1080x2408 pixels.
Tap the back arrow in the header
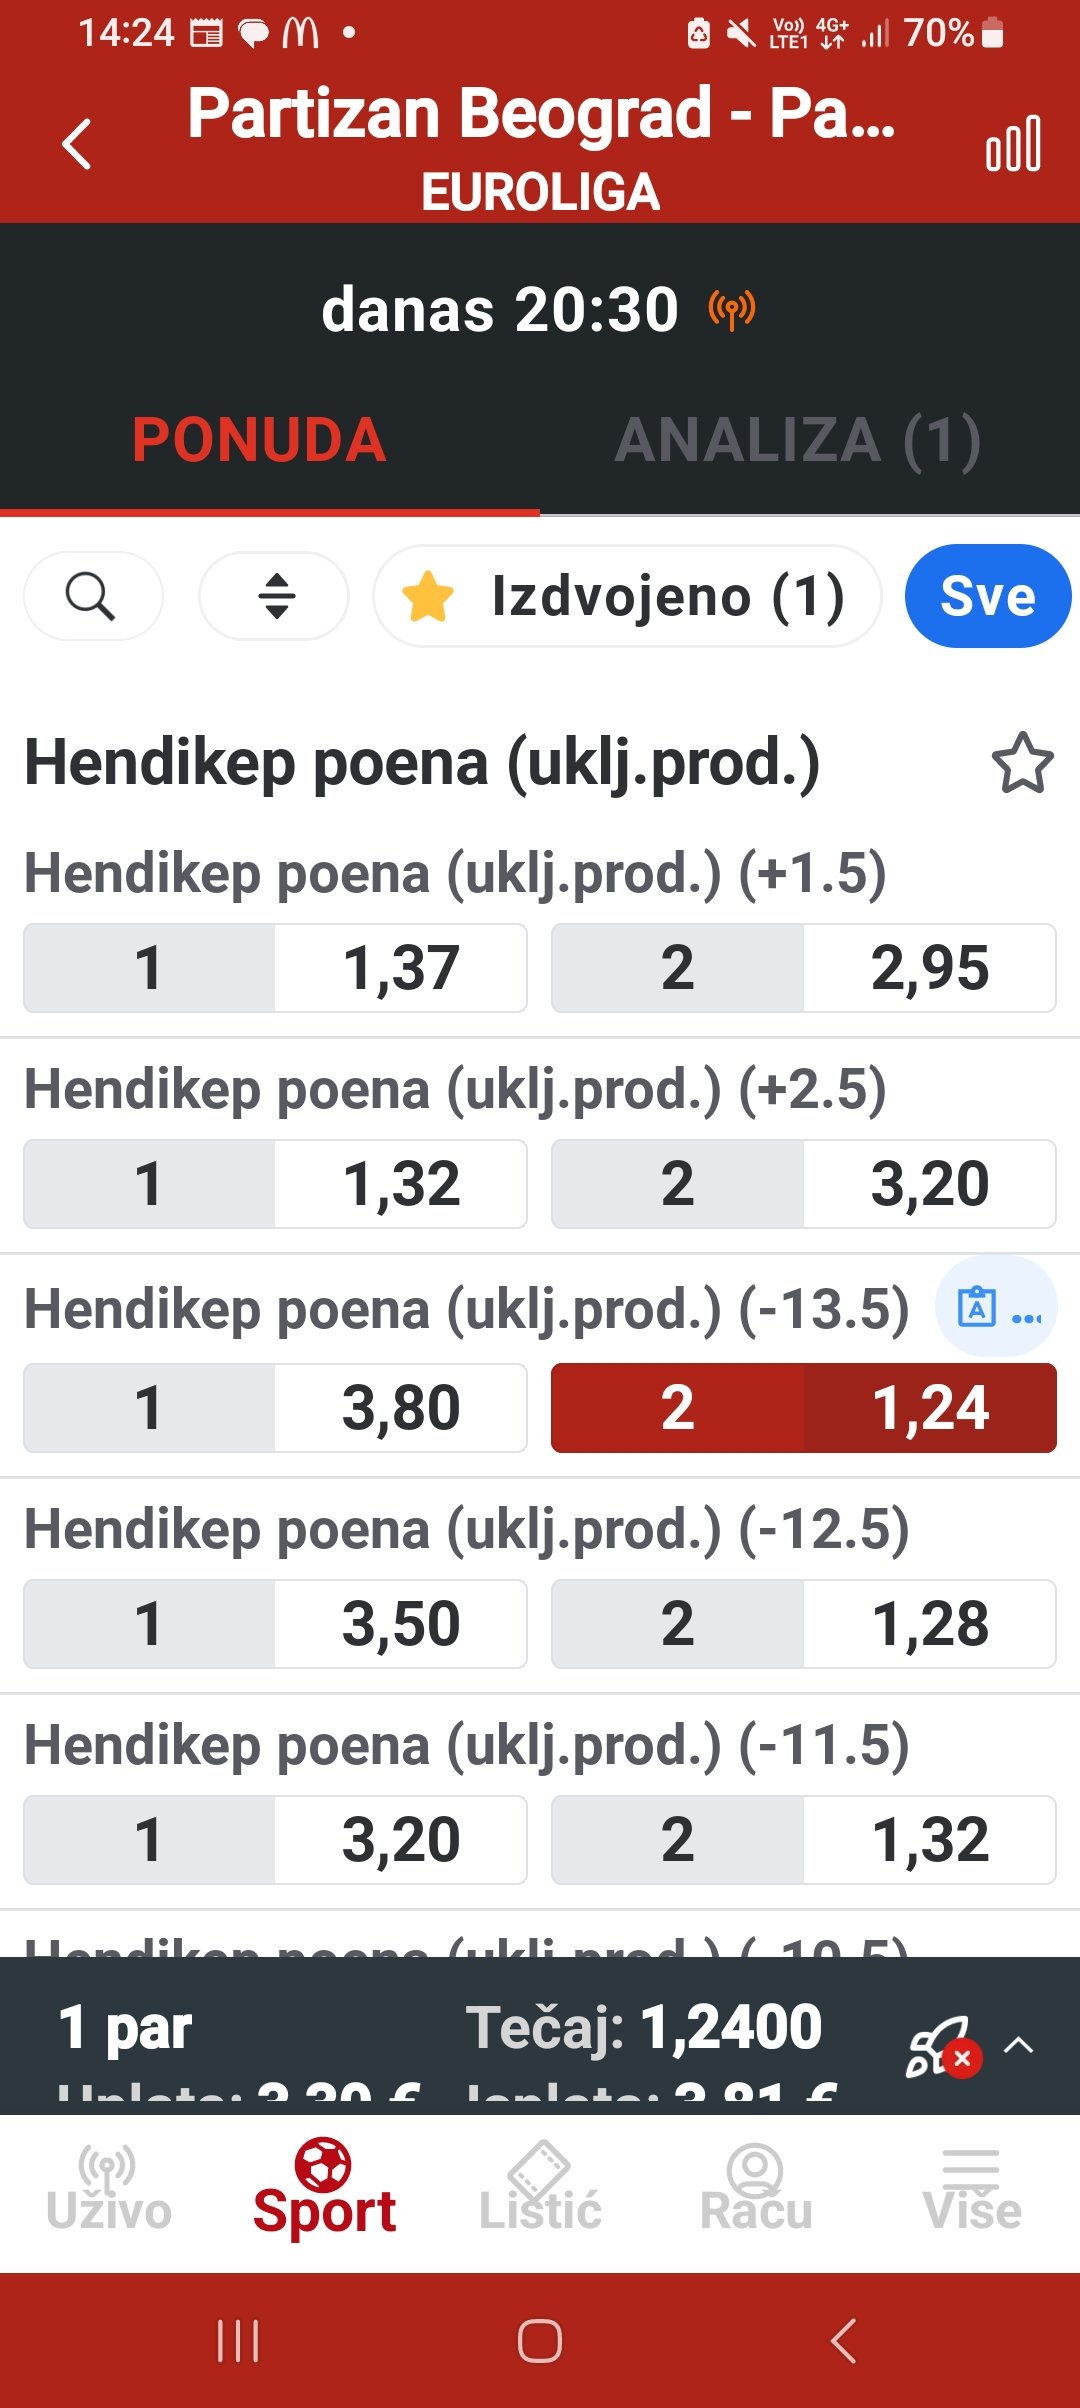coord(77,144)
